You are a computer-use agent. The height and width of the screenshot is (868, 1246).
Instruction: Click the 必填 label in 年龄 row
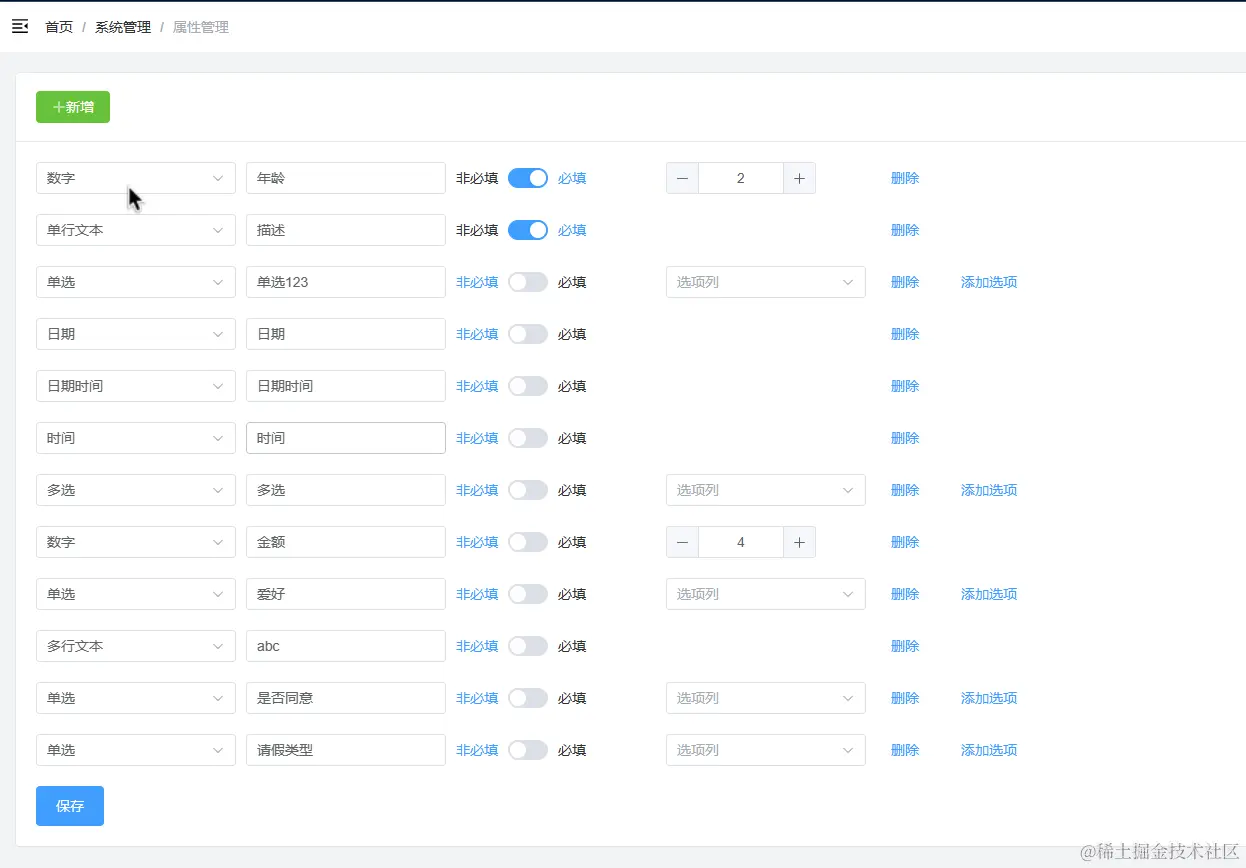coord(572,178)
